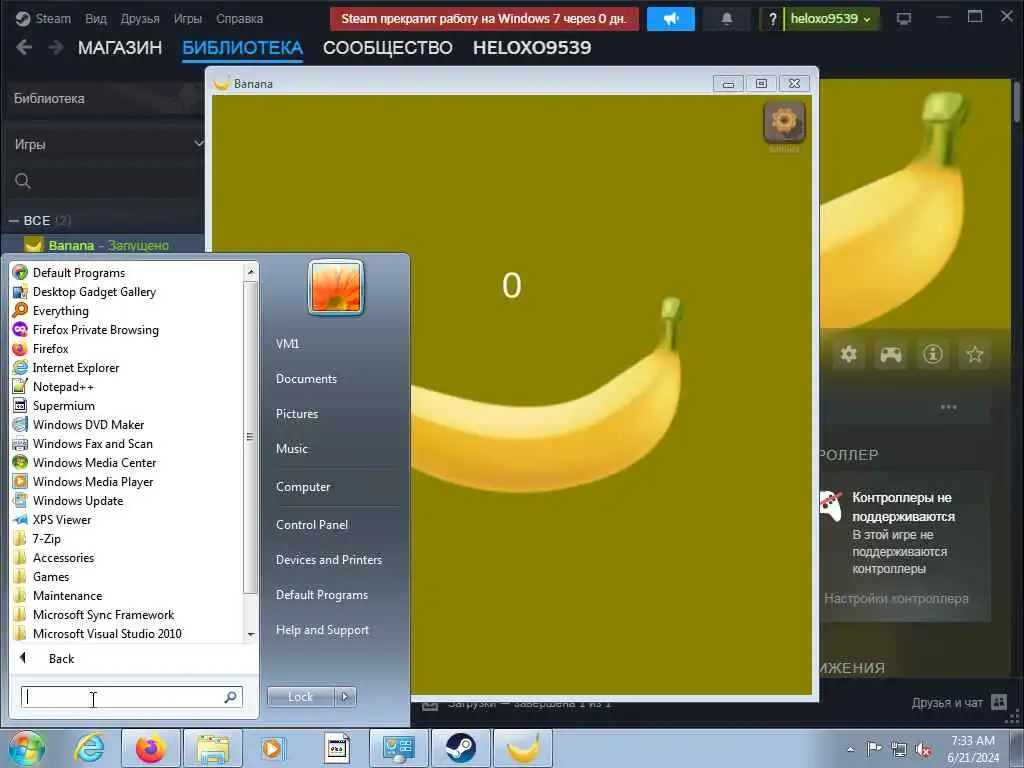
Task: Open Devices and Printers
Action: 328,560
